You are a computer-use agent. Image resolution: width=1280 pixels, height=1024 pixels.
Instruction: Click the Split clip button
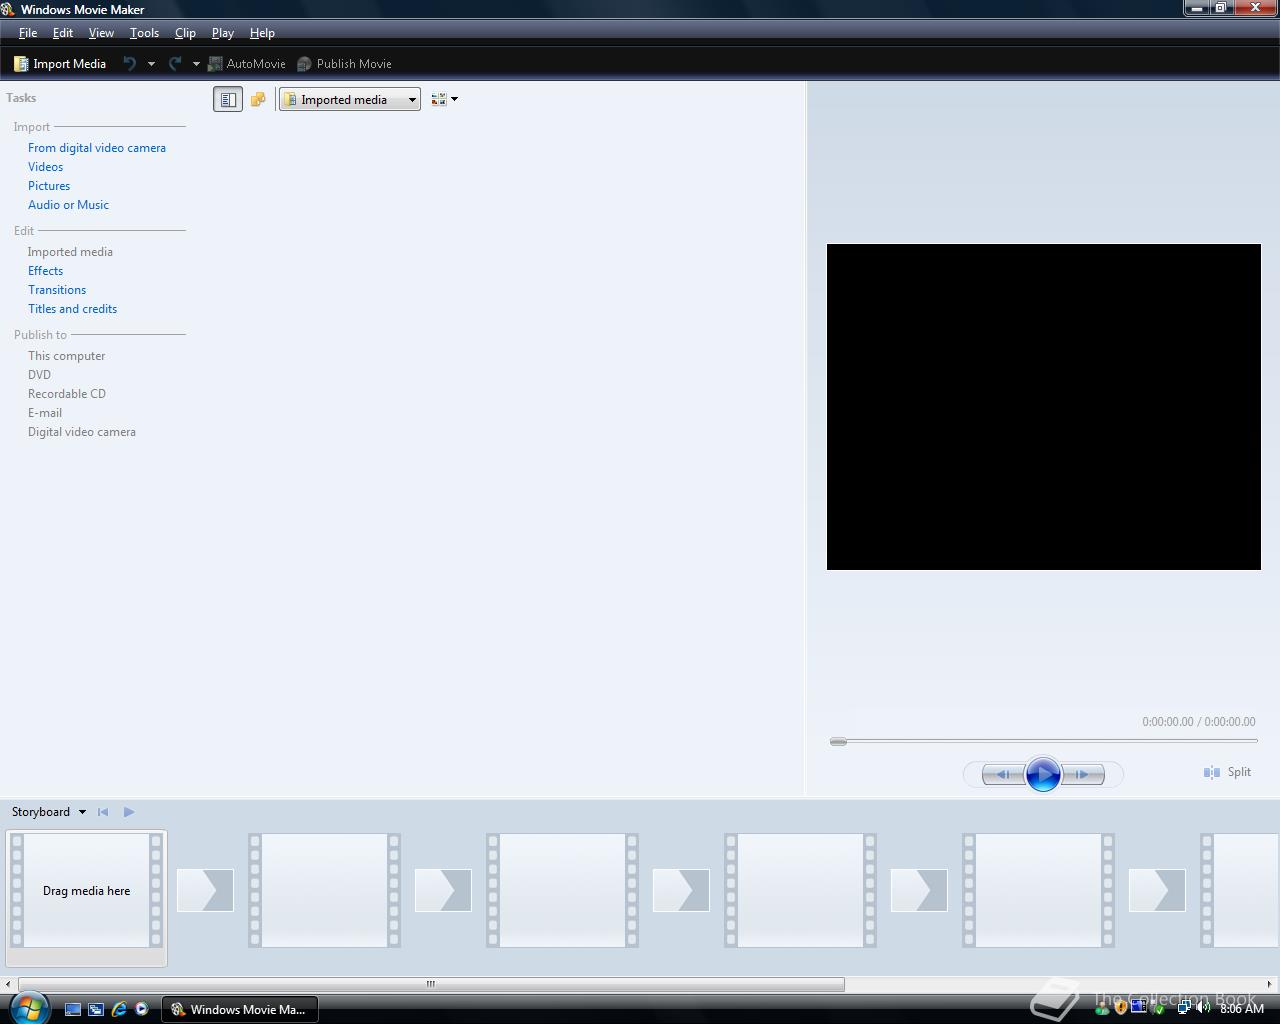1227,772
